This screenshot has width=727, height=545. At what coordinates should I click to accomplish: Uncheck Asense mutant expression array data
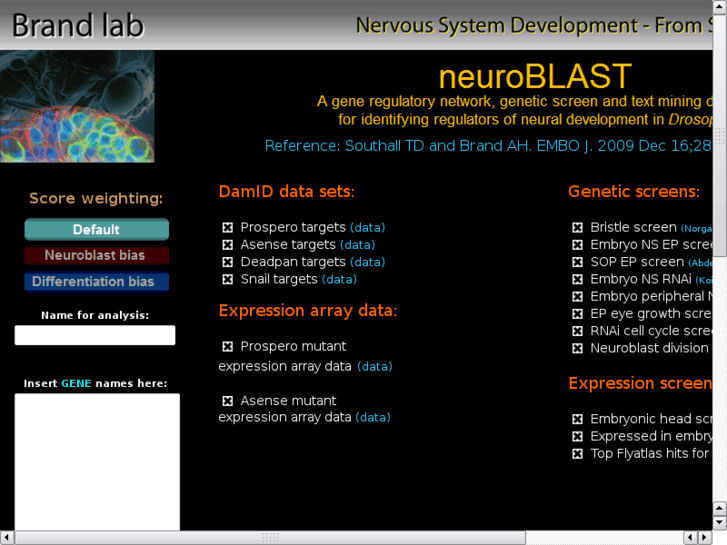227,401
